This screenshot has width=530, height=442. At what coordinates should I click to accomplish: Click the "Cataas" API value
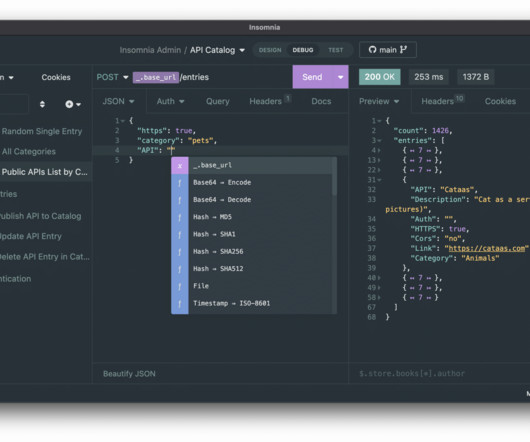click(457, 190)
